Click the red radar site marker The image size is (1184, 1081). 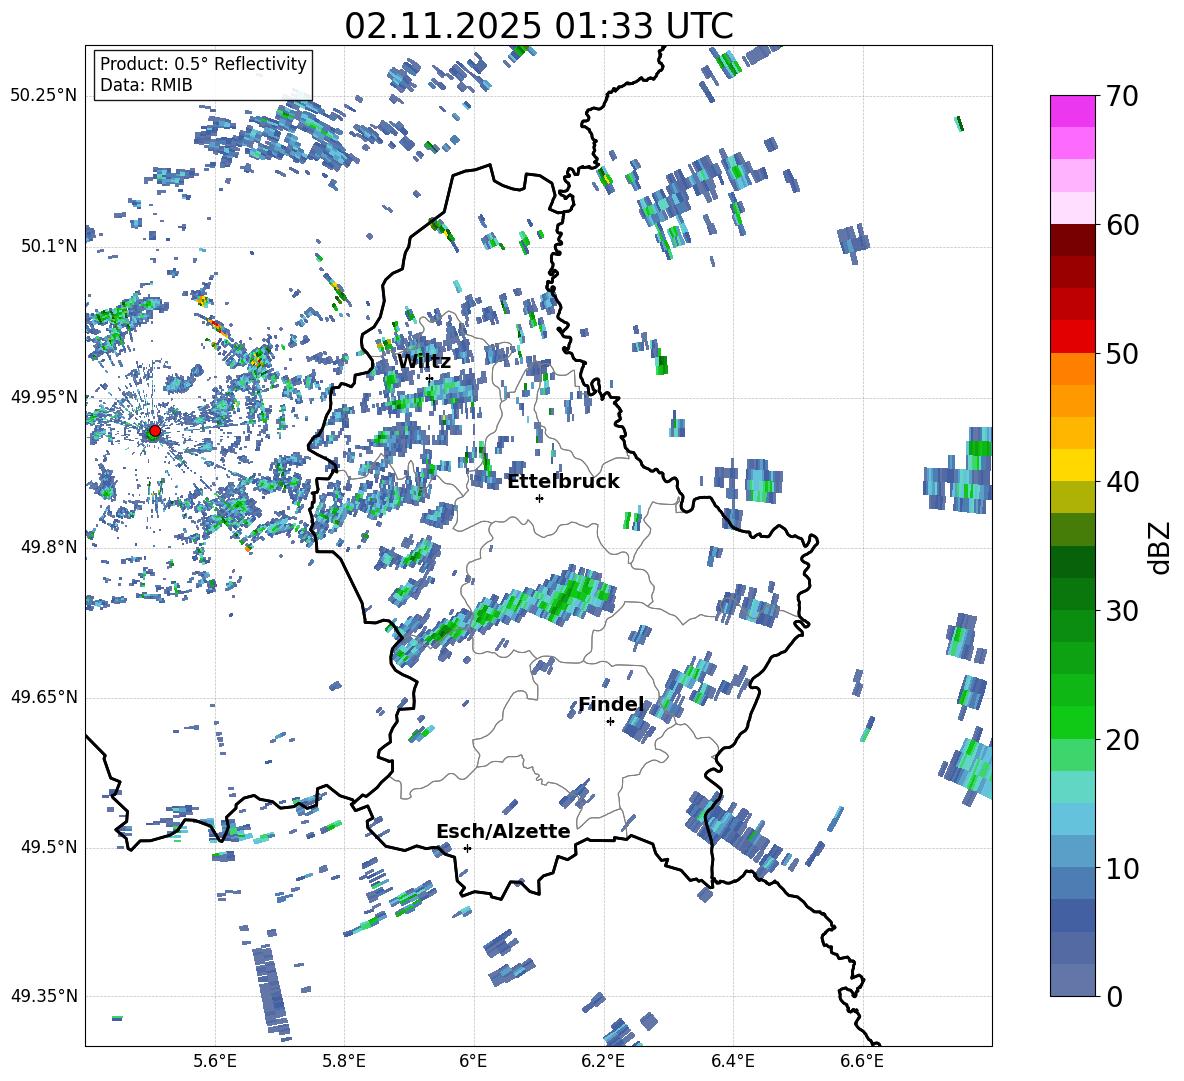coord(155,431)
